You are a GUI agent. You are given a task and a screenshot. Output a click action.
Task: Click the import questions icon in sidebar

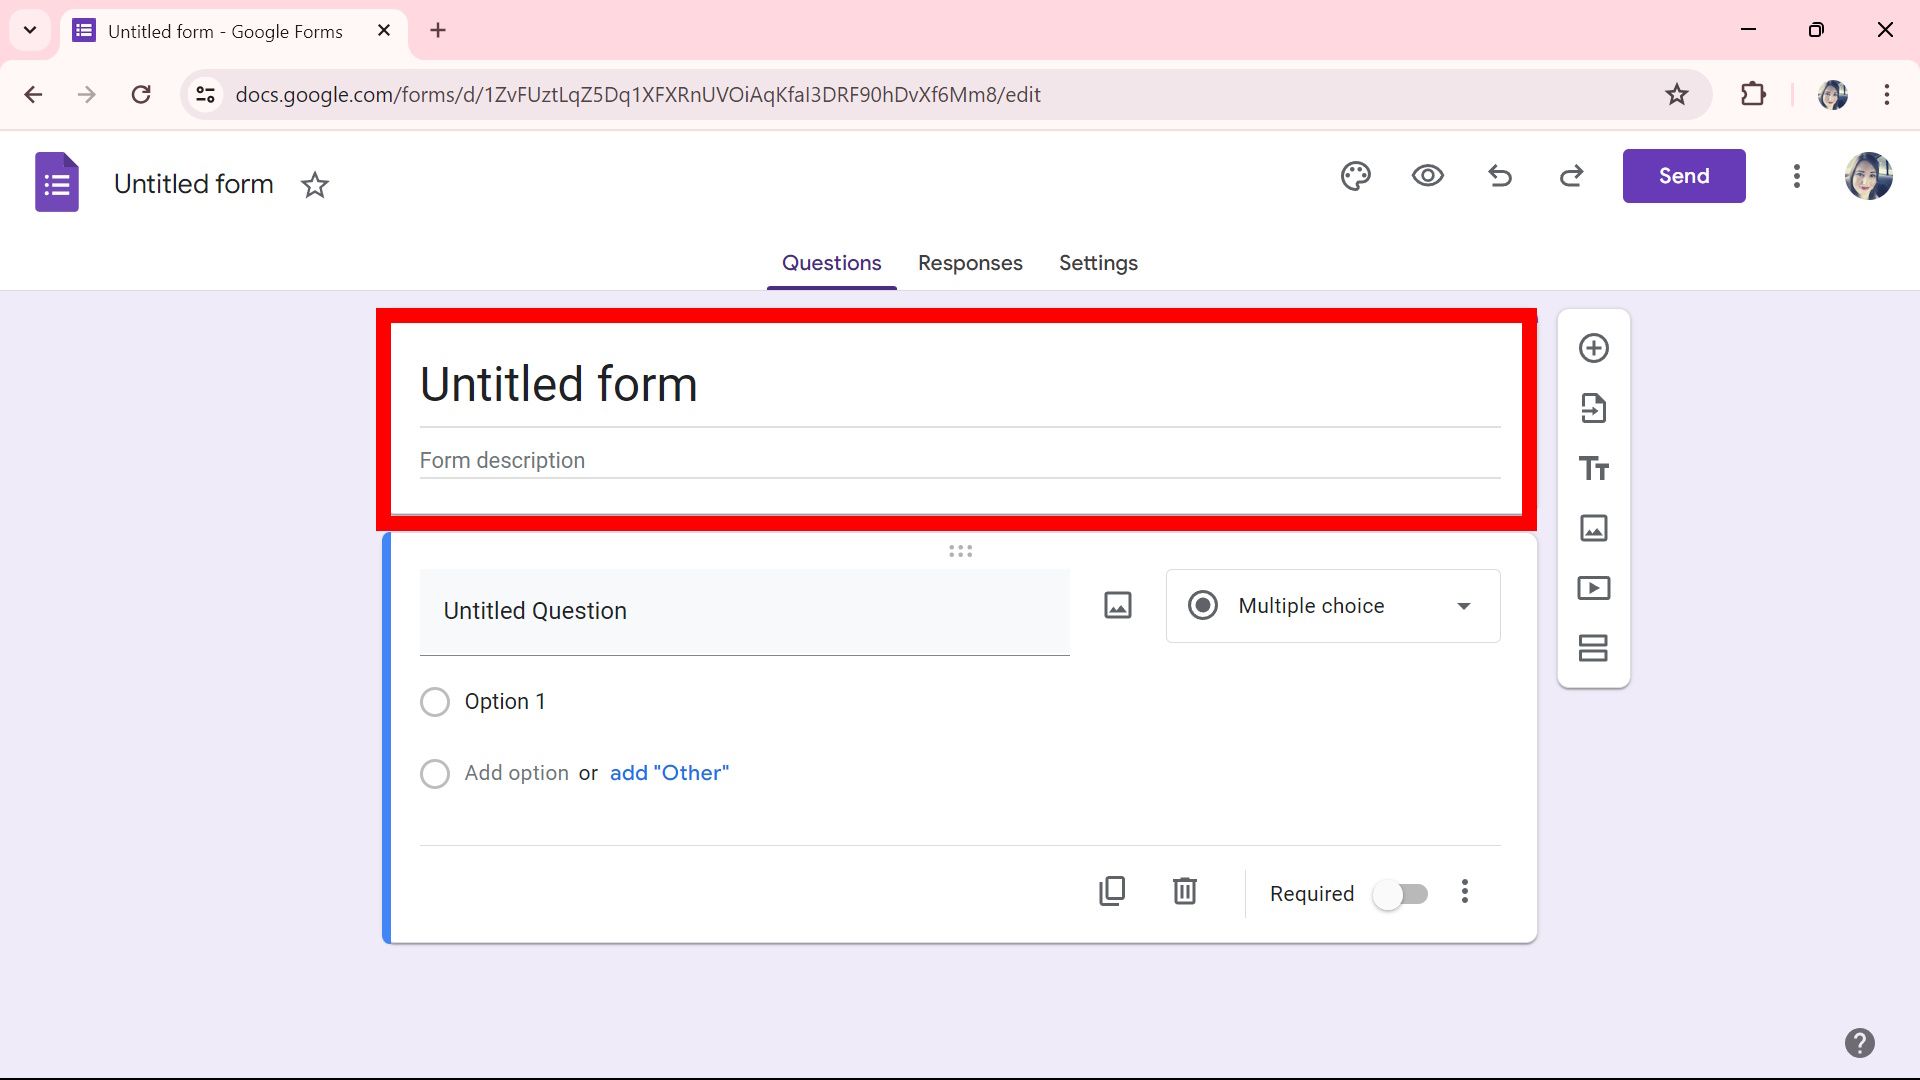1593,408
